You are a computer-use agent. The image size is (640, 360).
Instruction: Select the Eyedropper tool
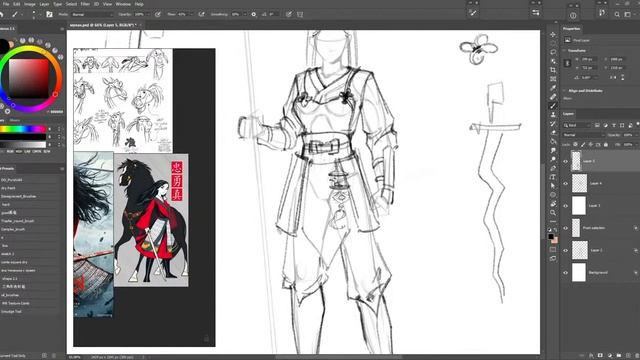[x=553, y=88]
